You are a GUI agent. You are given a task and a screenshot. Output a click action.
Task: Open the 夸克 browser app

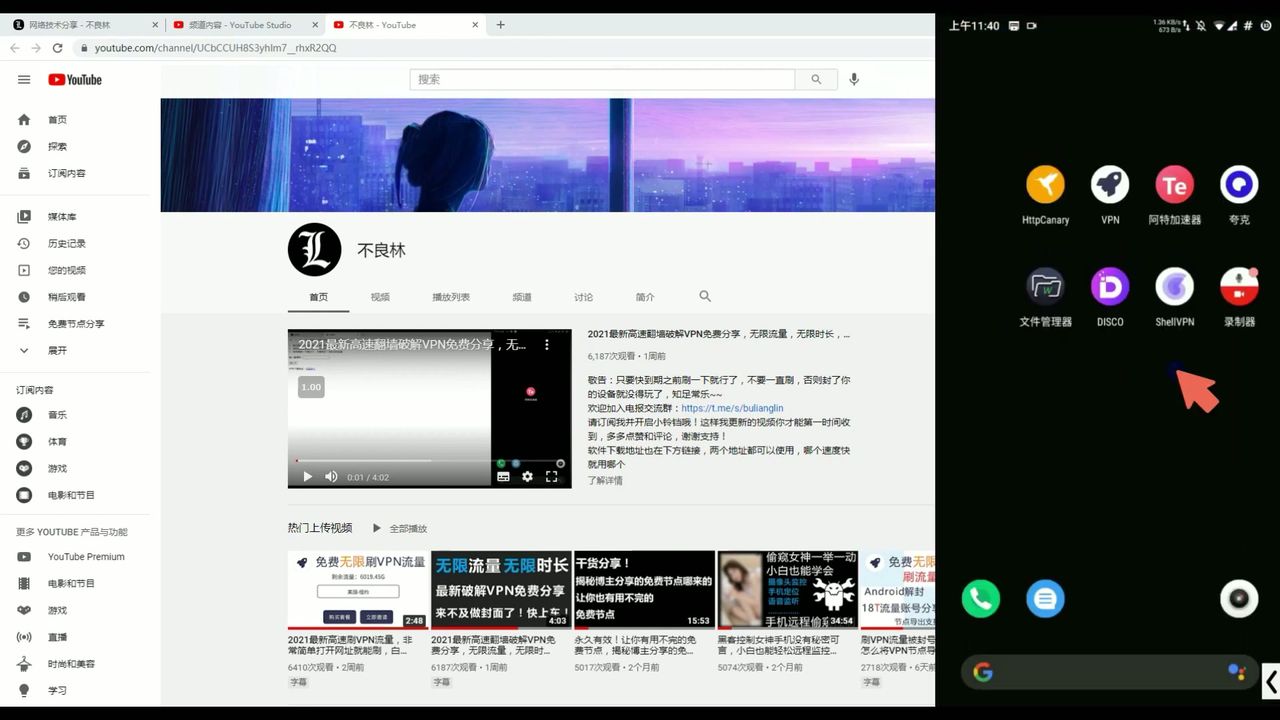click(x=1239, y=185)
